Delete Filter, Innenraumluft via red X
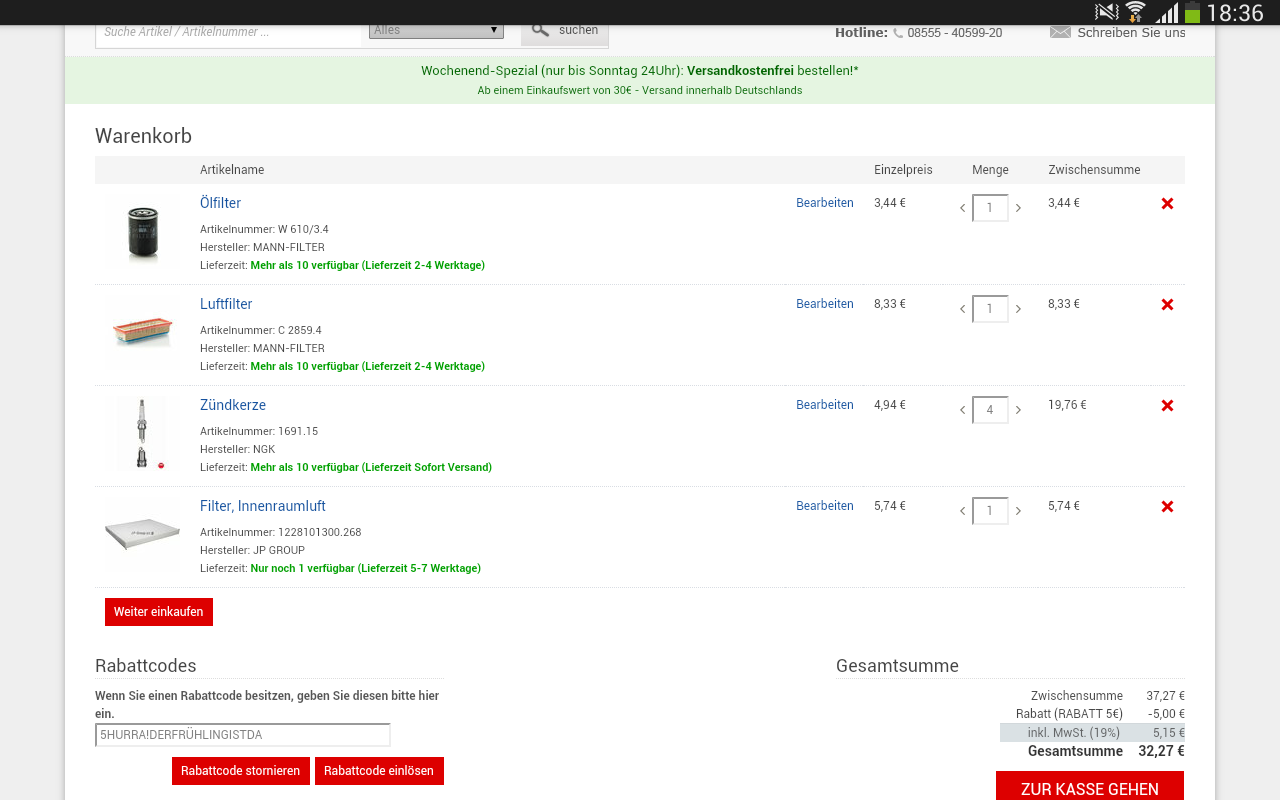This screenshot has height=800, width=1280. (1167, 507)
